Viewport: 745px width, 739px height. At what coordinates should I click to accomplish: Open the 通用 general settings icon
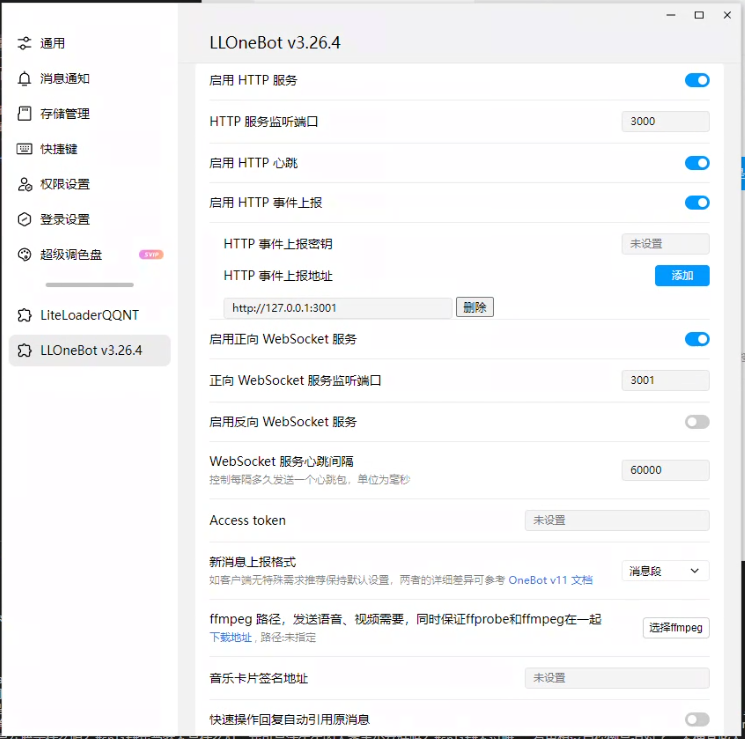pos(24,43)
